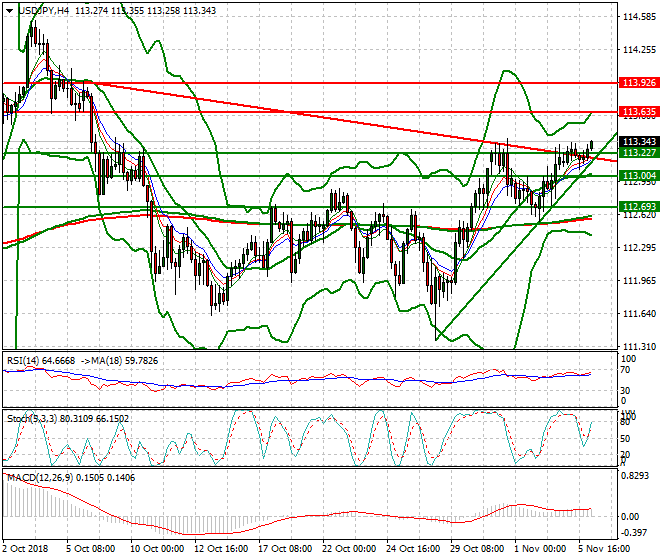
Task: Select the MACD scale value 0.8293
Action: point(635,476)
